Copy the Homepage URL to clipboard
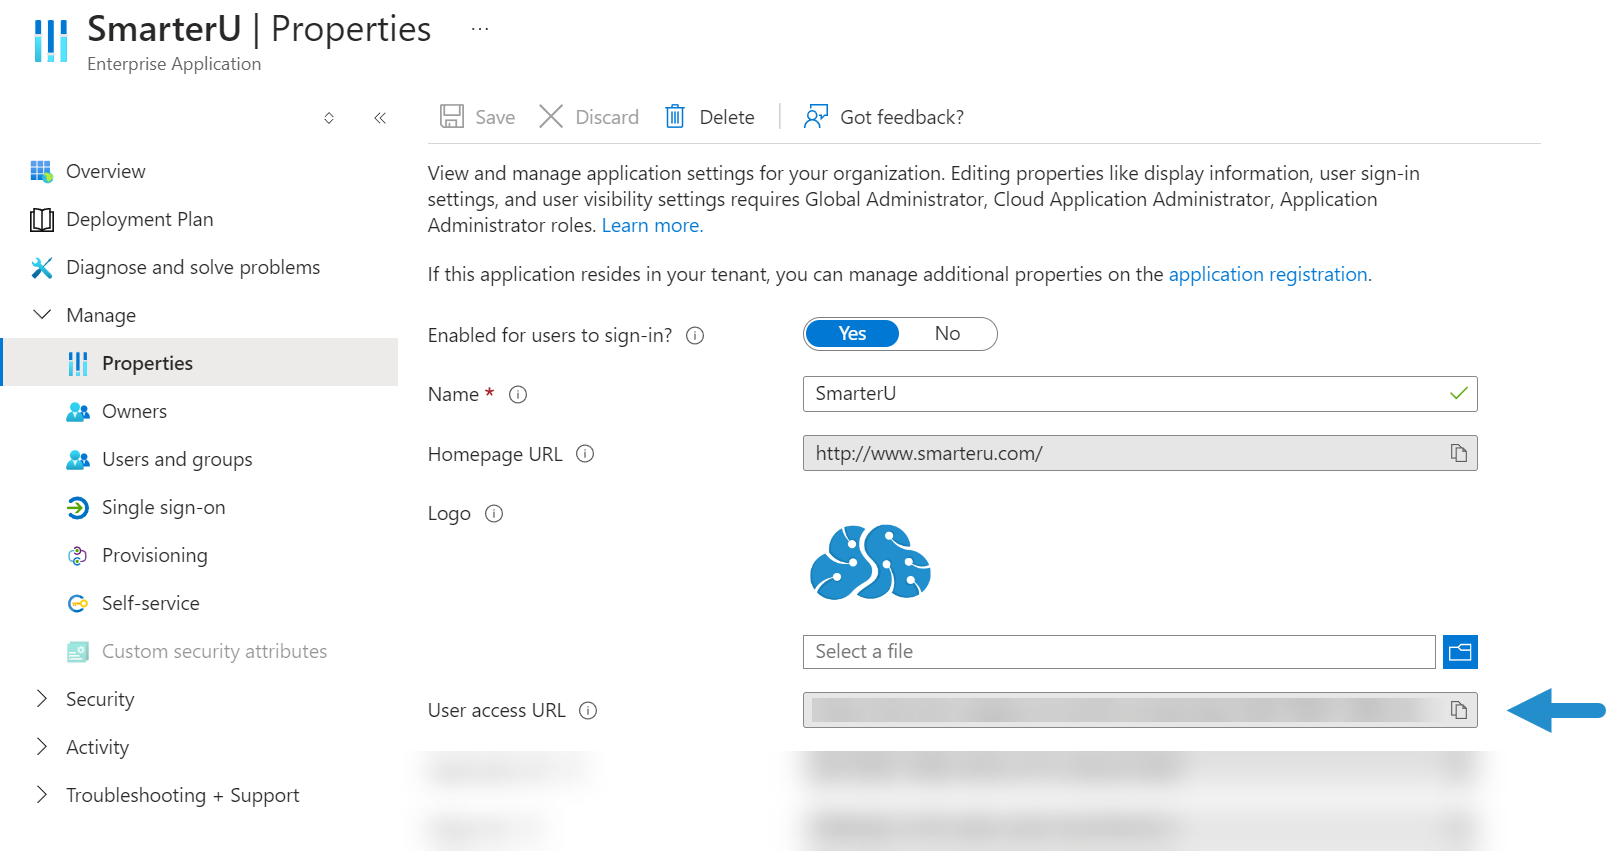 tap(1459, 453)
